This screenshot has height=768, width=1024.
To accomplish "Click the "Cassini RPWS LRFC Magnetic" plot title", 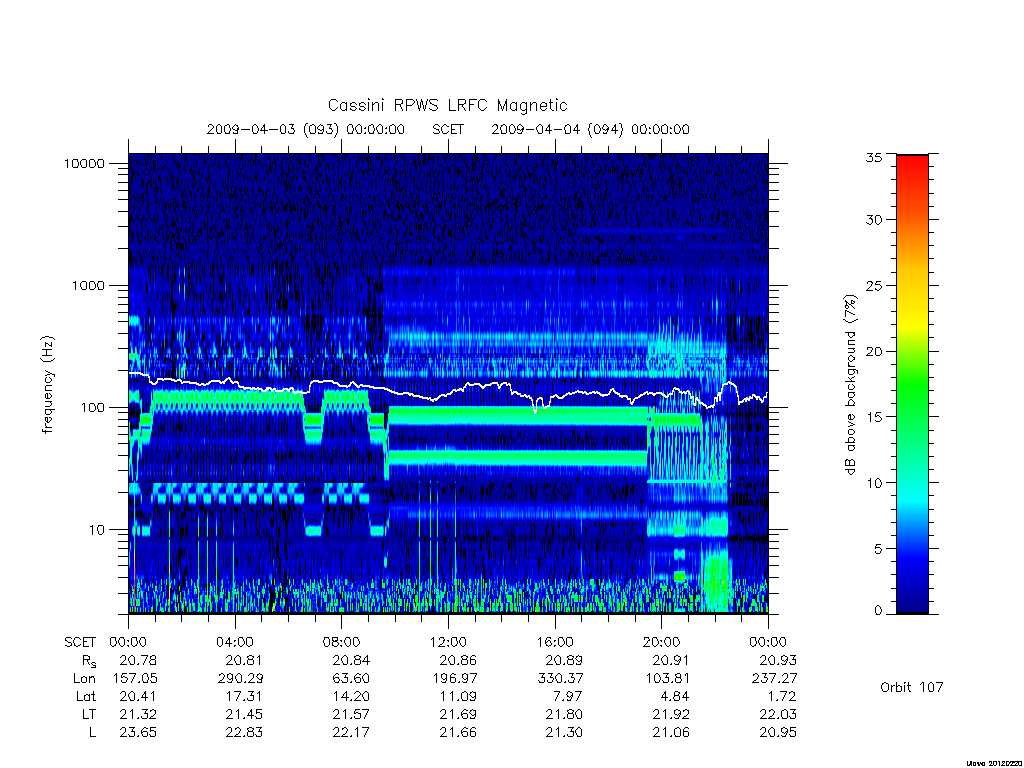I will click(x=447, y=106).
